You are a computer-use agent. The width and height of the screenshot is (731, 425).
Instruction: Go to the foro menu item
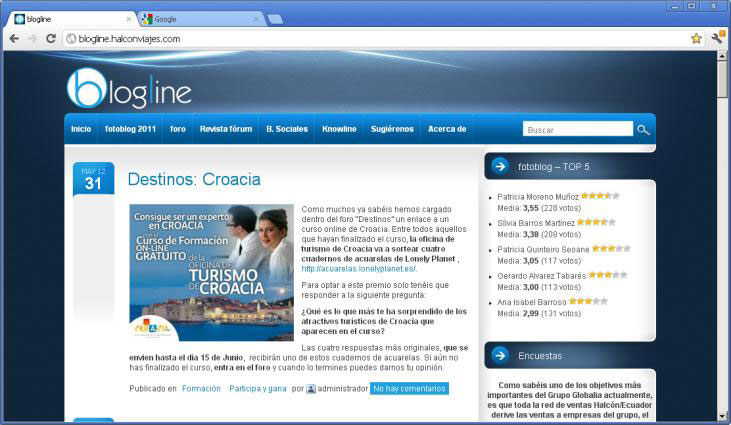pyautogui.click(x=178, y=129)
